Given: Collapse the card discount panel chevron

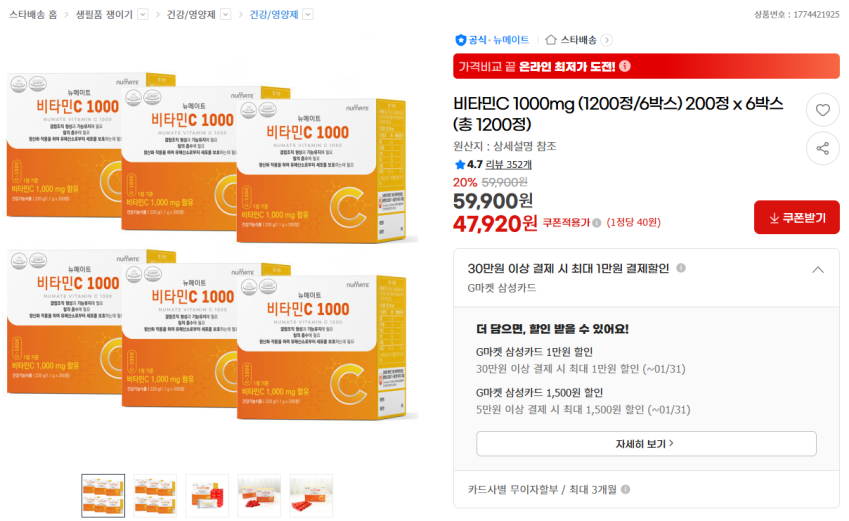Looking at the screenshot, I should [x=818, y=269].
